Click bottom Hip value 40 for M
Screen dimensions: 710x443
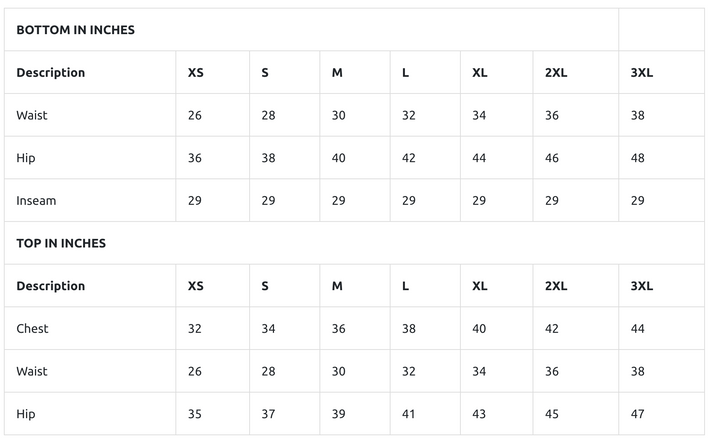tap(339, 158)
